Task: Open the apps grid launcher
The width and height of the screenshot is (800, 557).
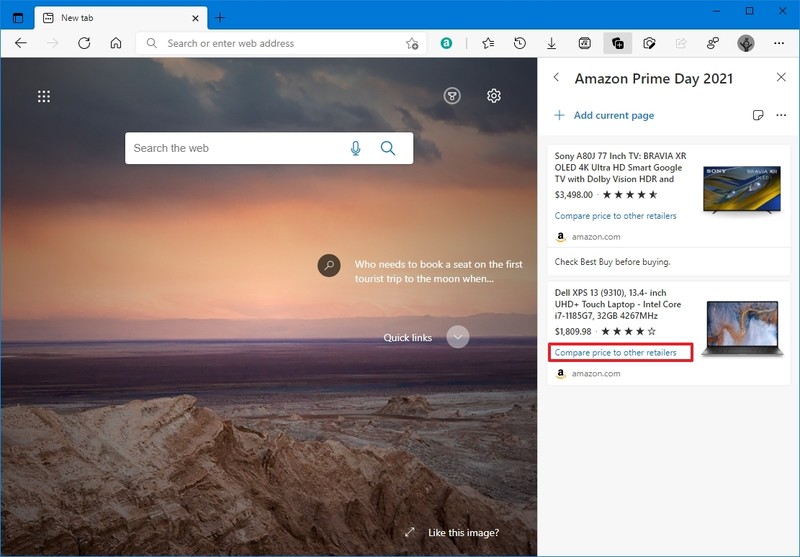Action: click(x=44, y=96)
